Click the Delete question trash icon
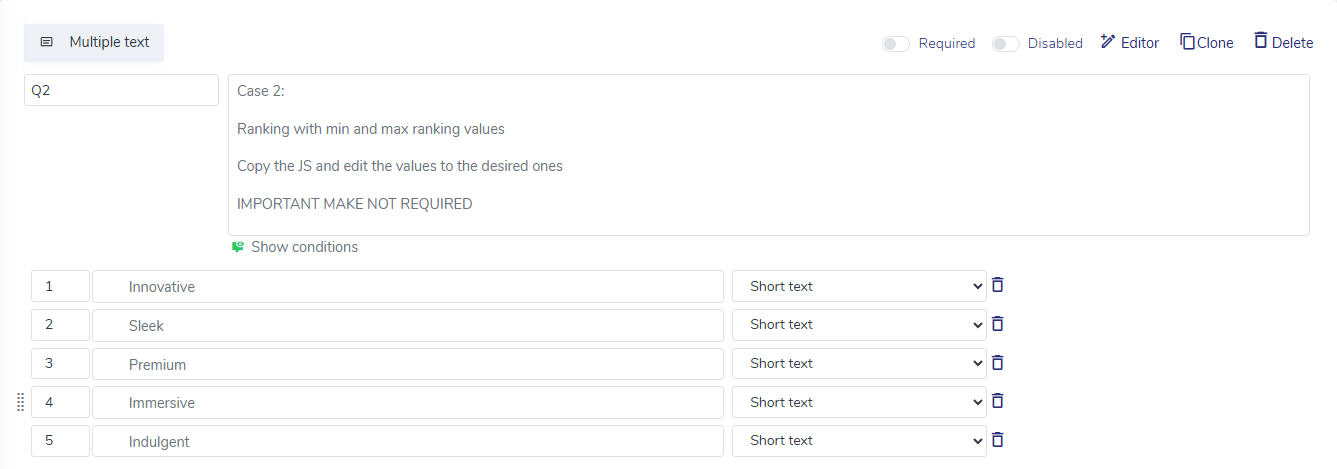 tap(1261, 41)
